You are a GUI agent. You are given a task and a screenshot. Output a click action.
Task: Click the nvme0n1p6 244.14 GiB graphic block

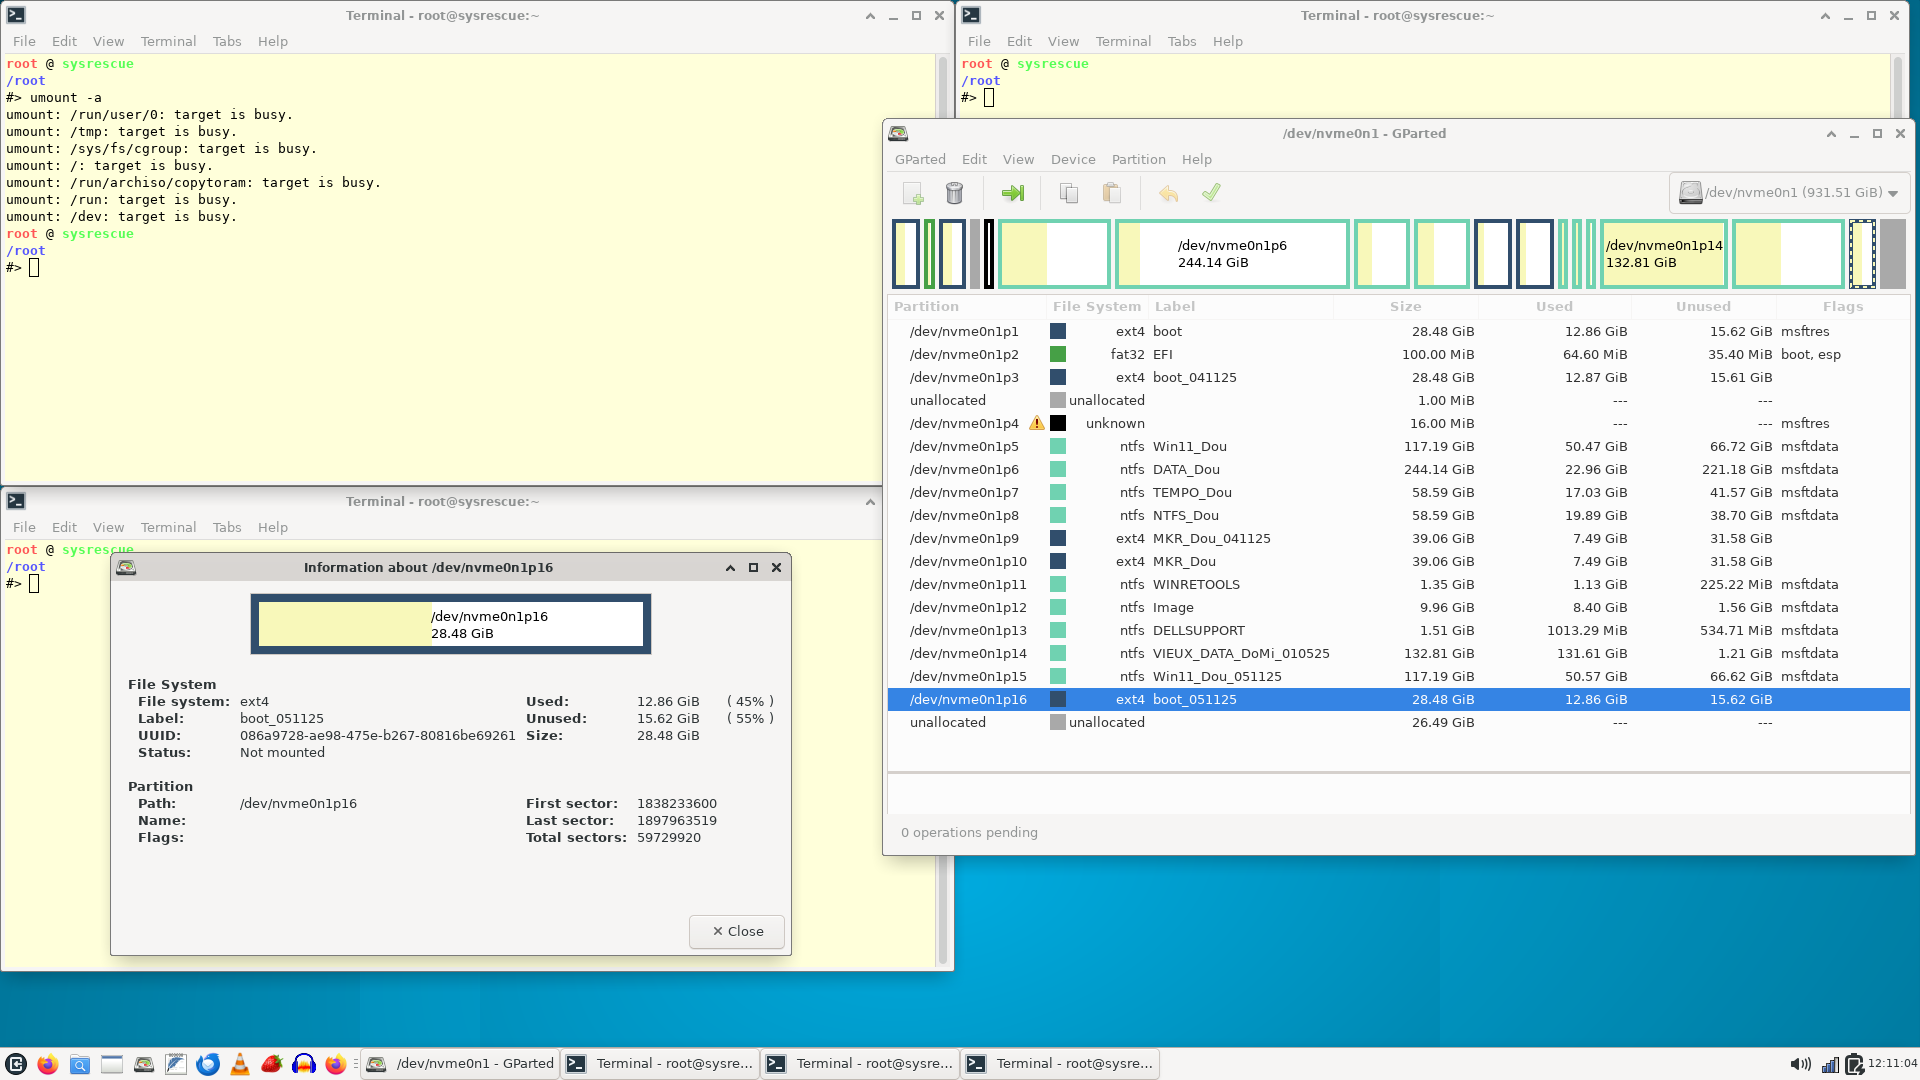1231,254
